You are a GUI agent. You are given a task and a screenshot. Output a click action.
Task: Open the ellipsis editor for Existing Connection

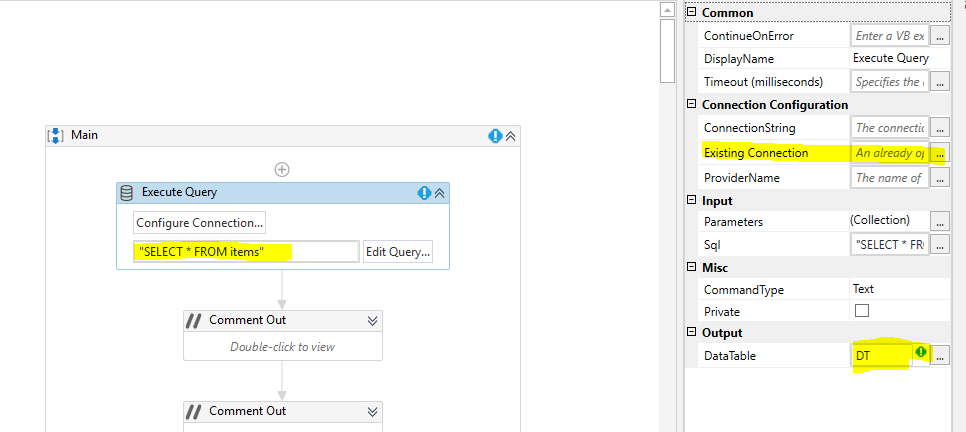pyautogui.click(x=940, y=153)
